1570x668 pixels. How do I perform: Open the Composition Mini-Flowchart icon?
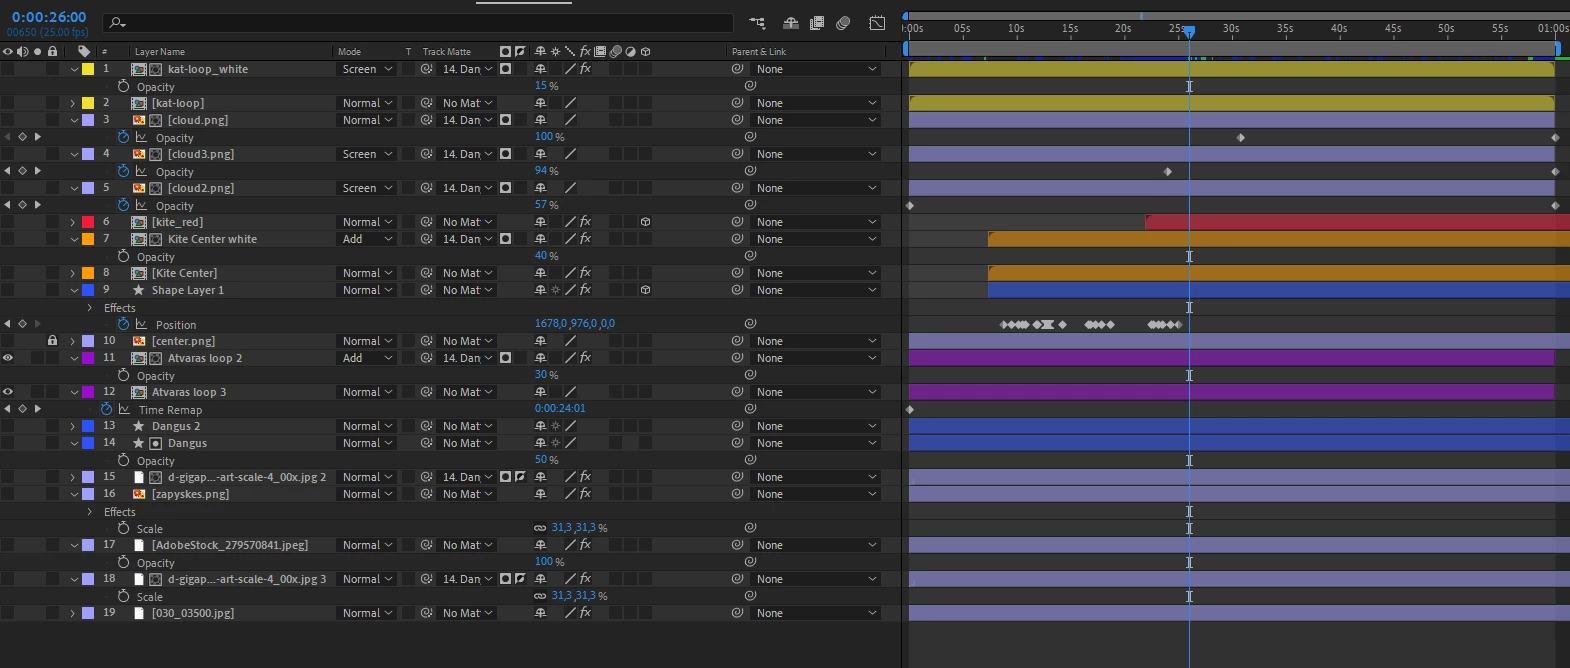tap(757, 23)
